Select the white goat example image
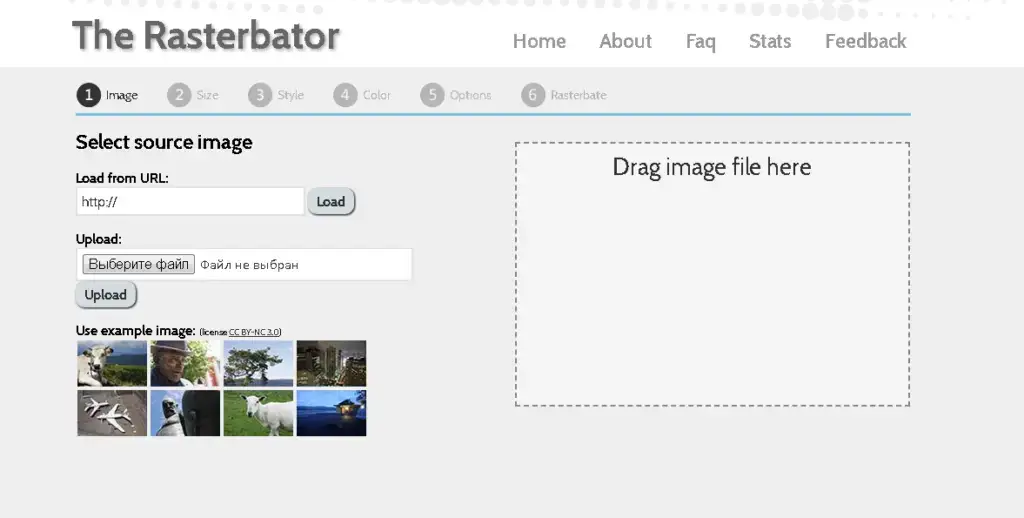This screenshot has height=518, width=1024. [x=258, y=413]
